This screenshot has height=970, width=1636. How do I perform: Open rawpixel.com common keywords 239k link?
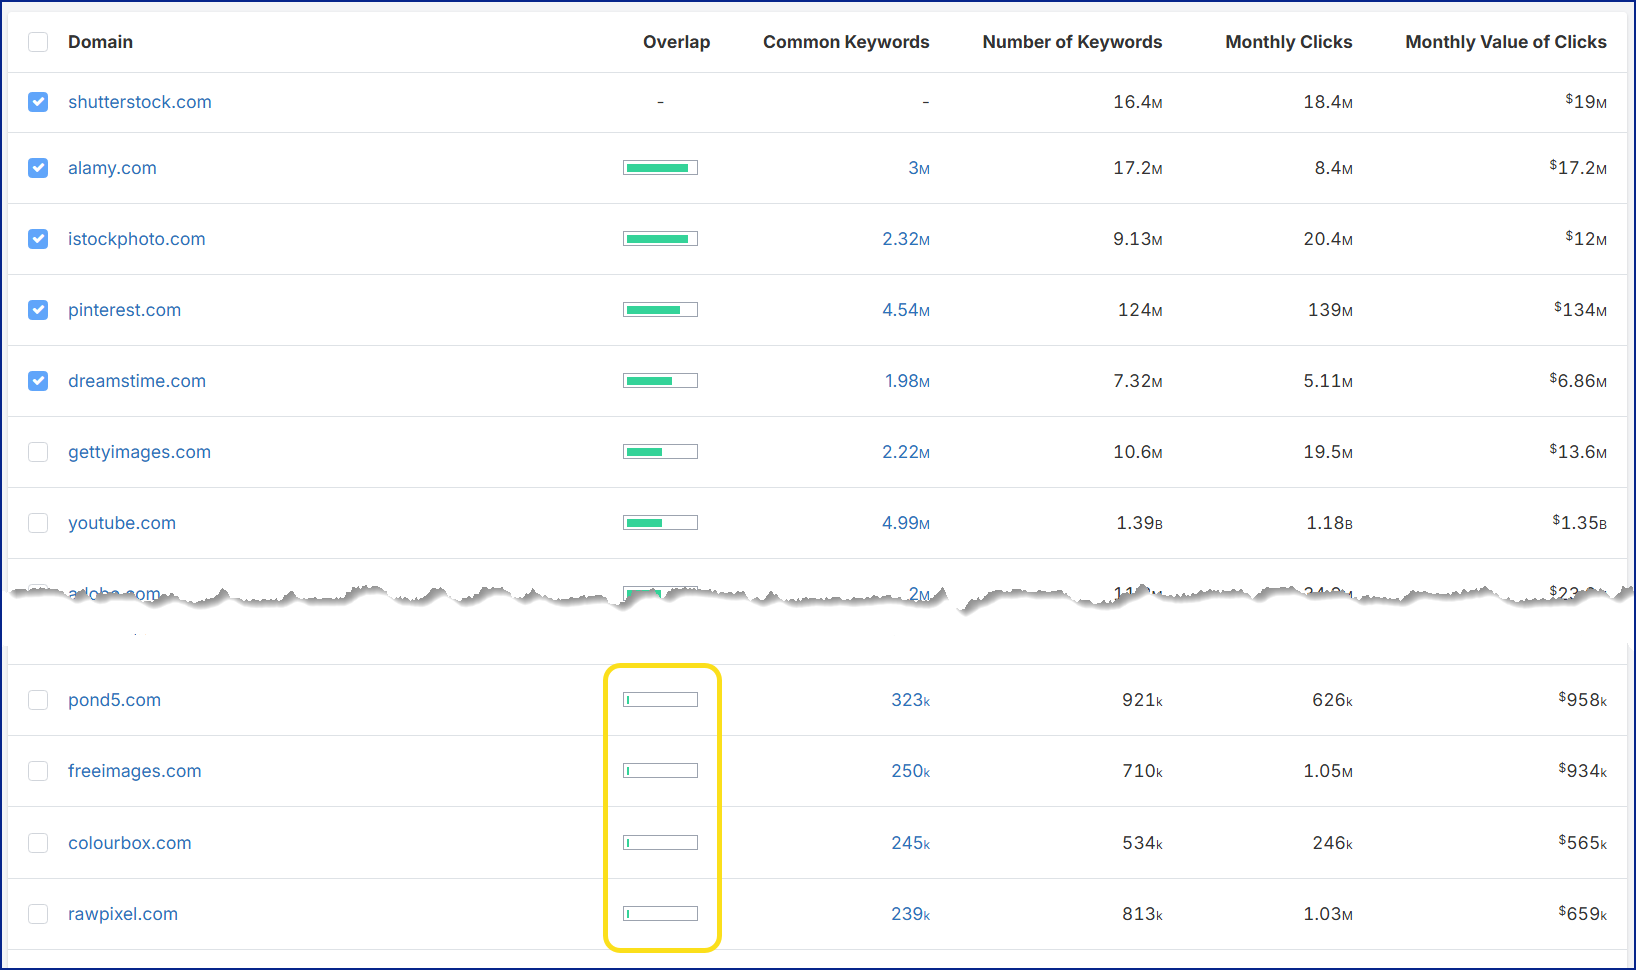click(x=911, y=914)
